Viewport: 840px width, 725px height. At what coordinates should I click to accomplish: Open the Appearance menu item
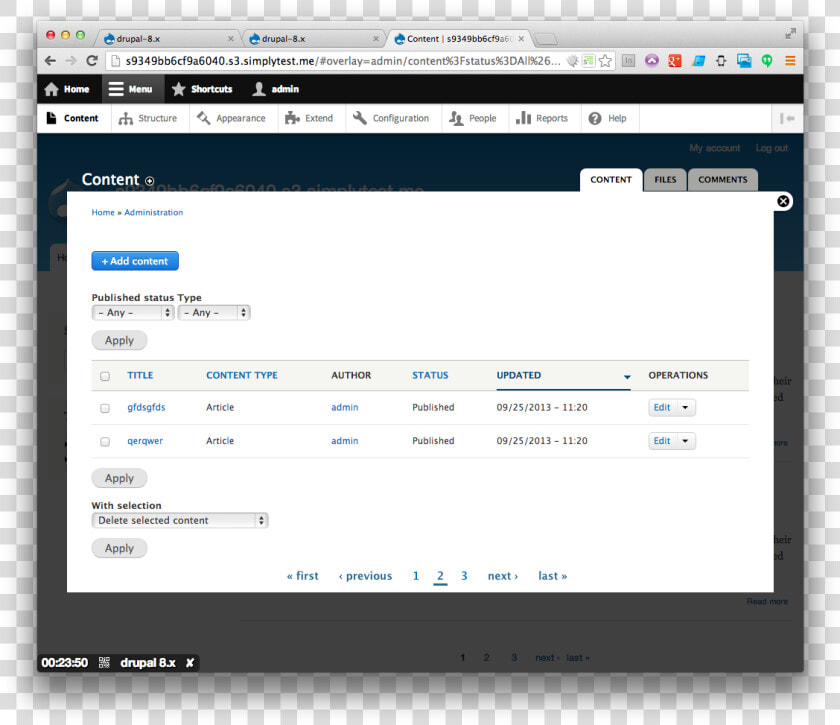click(231, 118)
